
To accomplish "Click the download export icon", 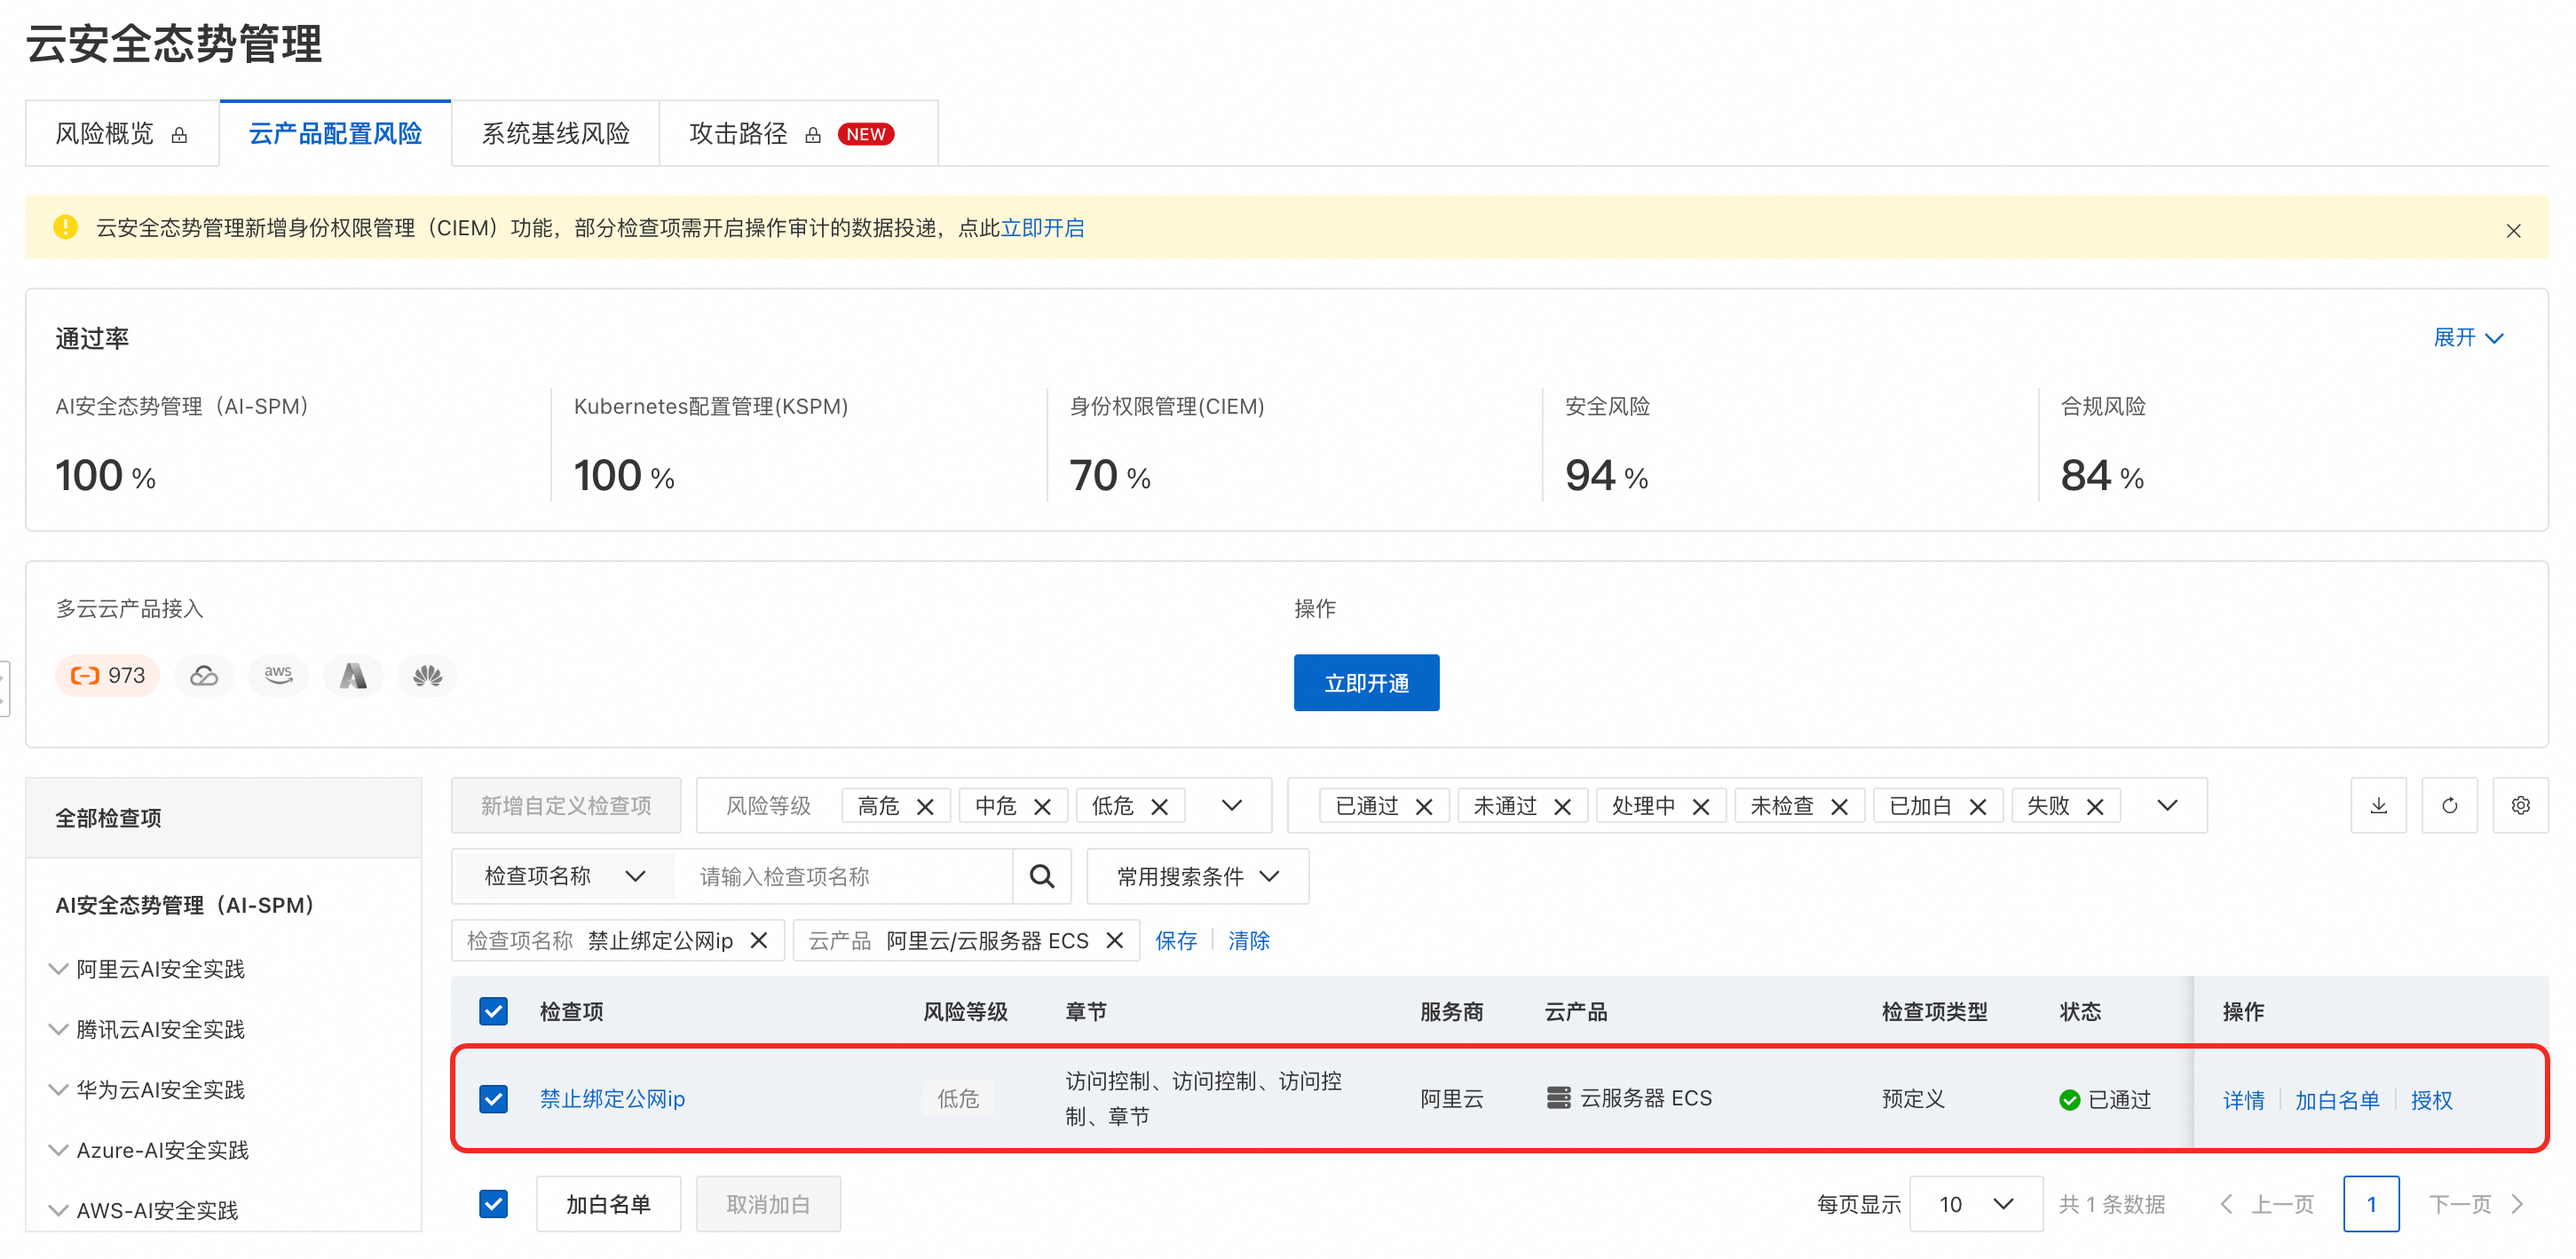I will [2378, 805].
